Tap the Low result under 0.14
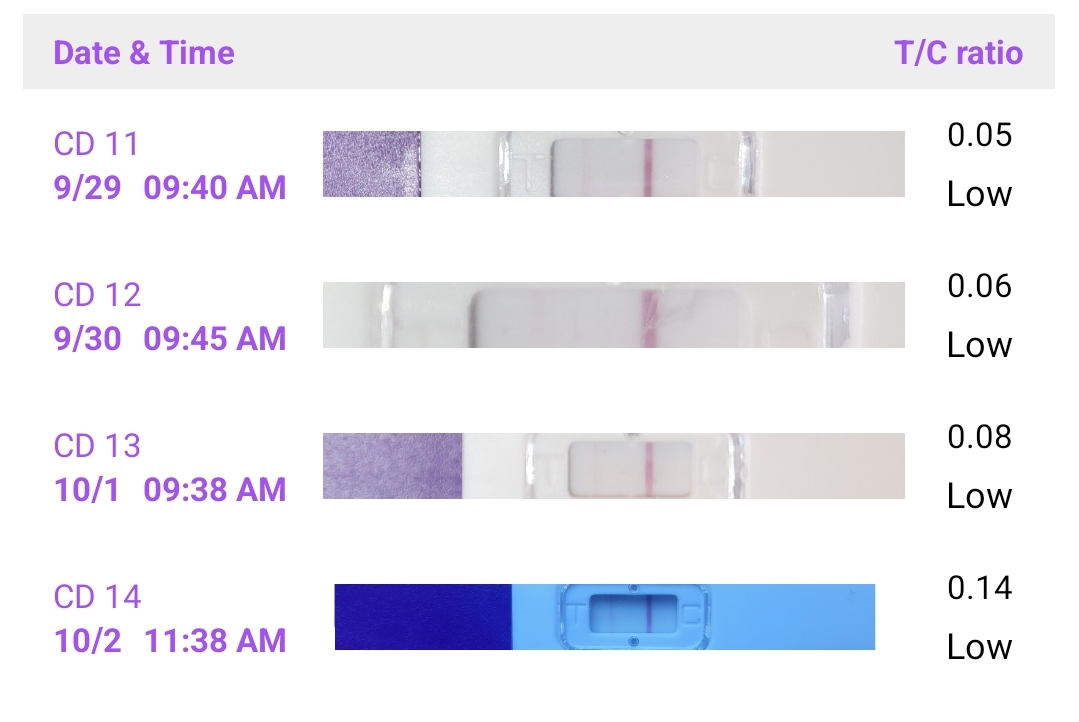 [x=979, y=647]
